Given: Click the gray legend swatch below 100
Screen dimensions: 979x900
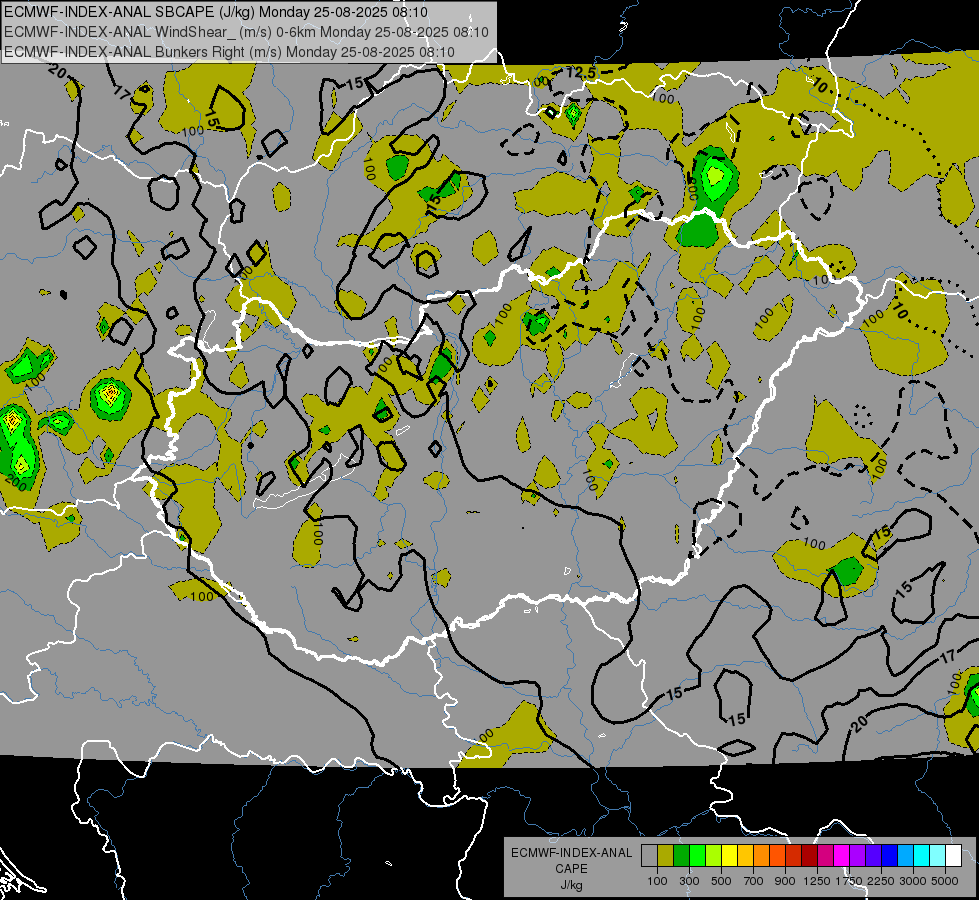Looking at the screenshot, I should coord(649,855).
